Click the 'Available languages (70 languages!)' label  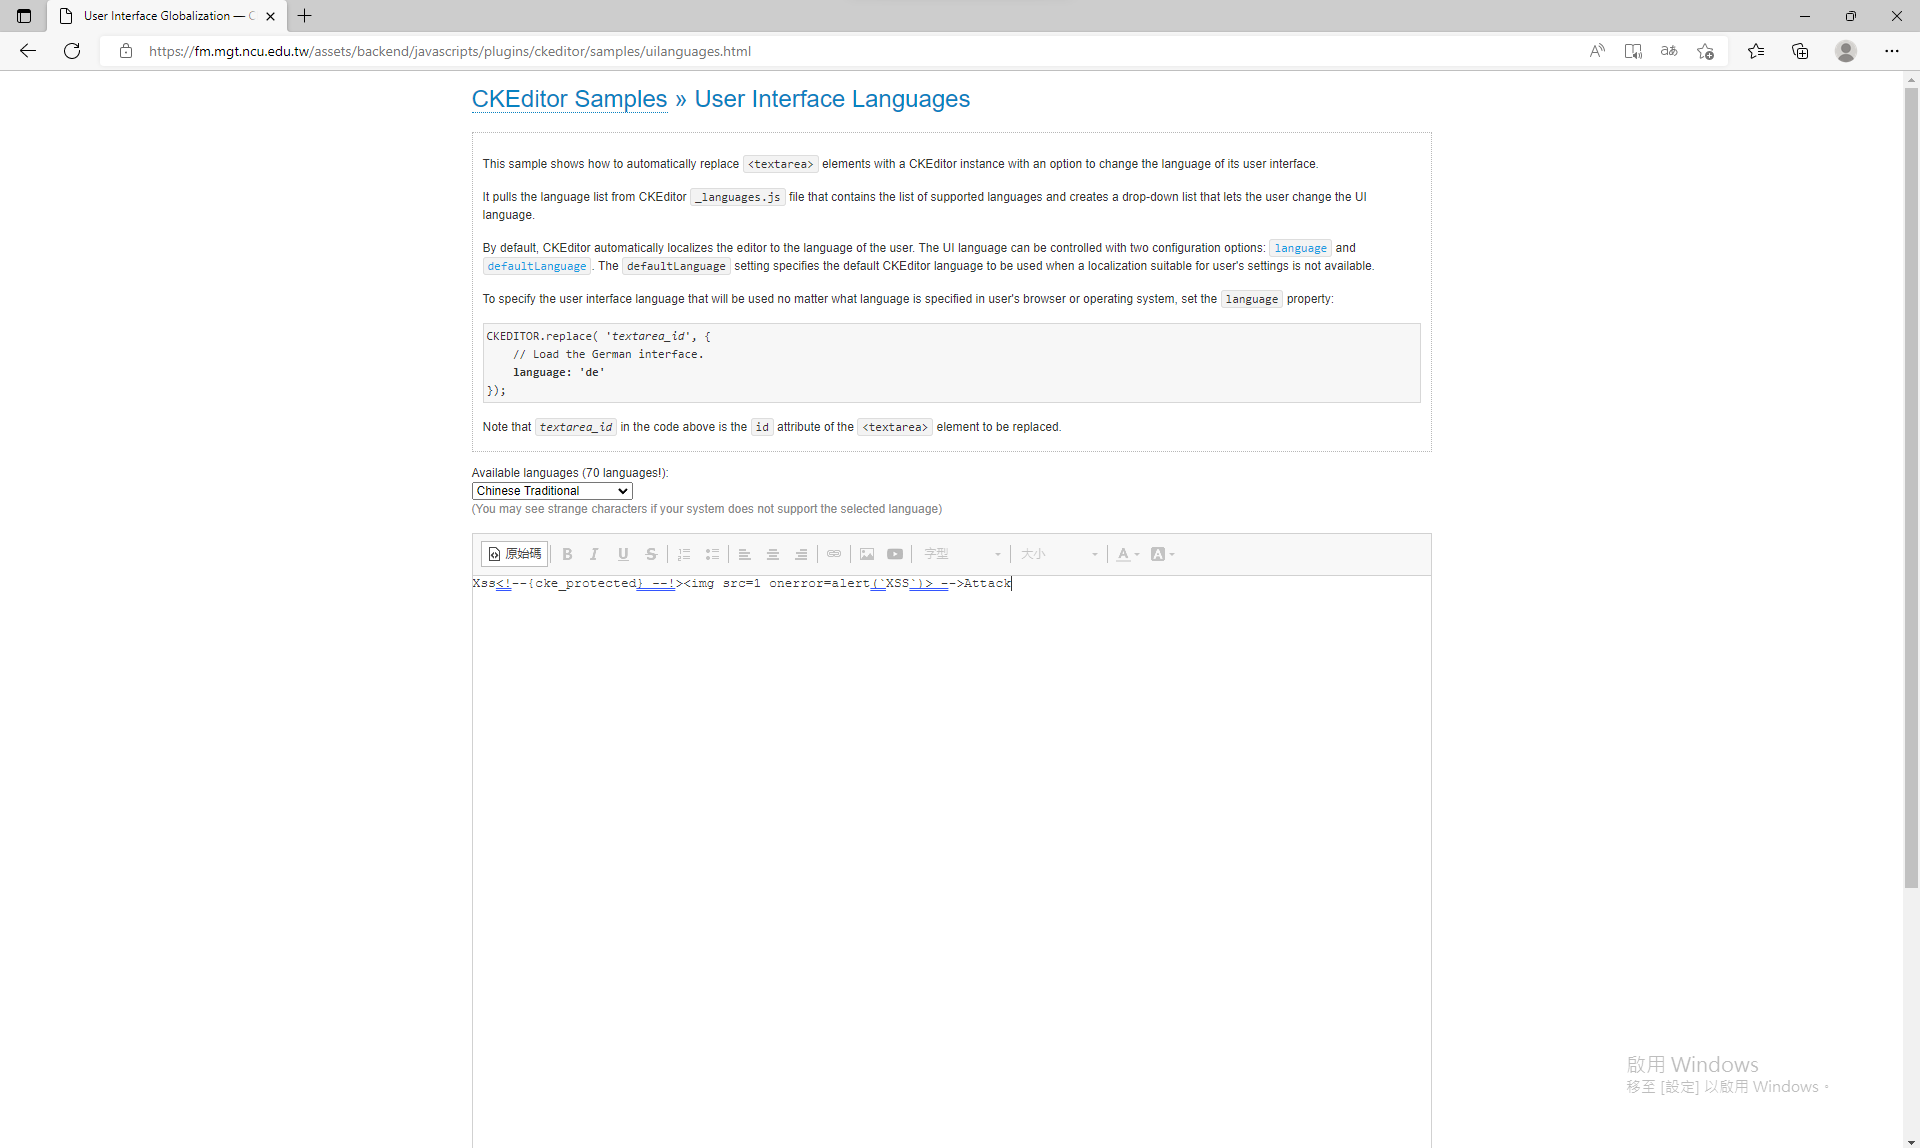570,473
